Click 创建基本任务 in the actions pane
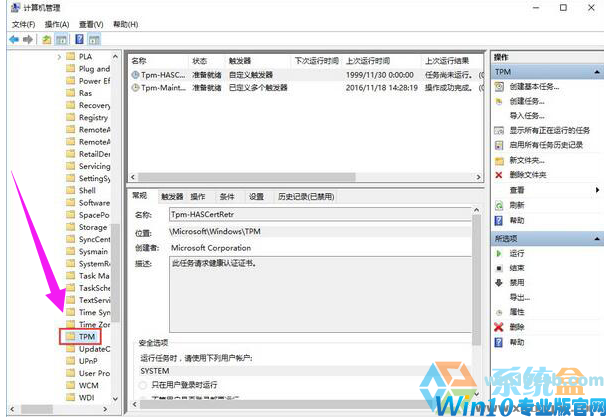The image size is (612, 420). [x=534, y=87]
